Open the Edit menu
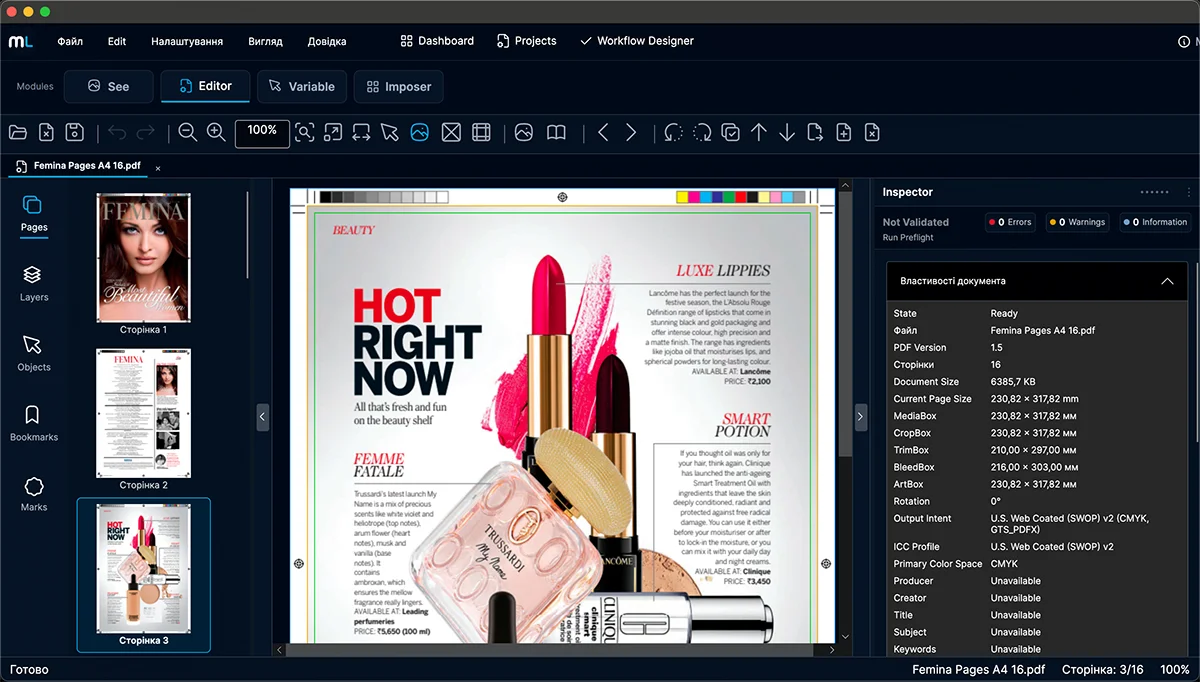The image size is (1200, 682). (x=117, y=41)
